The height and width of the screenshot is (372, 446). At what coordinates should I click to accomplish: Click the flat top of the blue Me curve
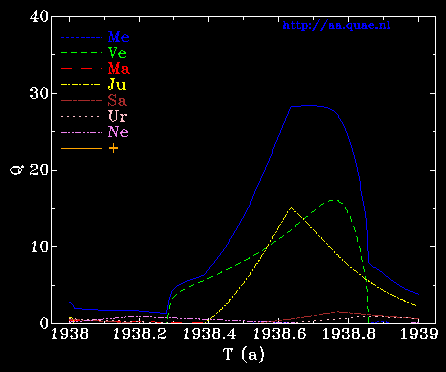(x=310, y=105)
